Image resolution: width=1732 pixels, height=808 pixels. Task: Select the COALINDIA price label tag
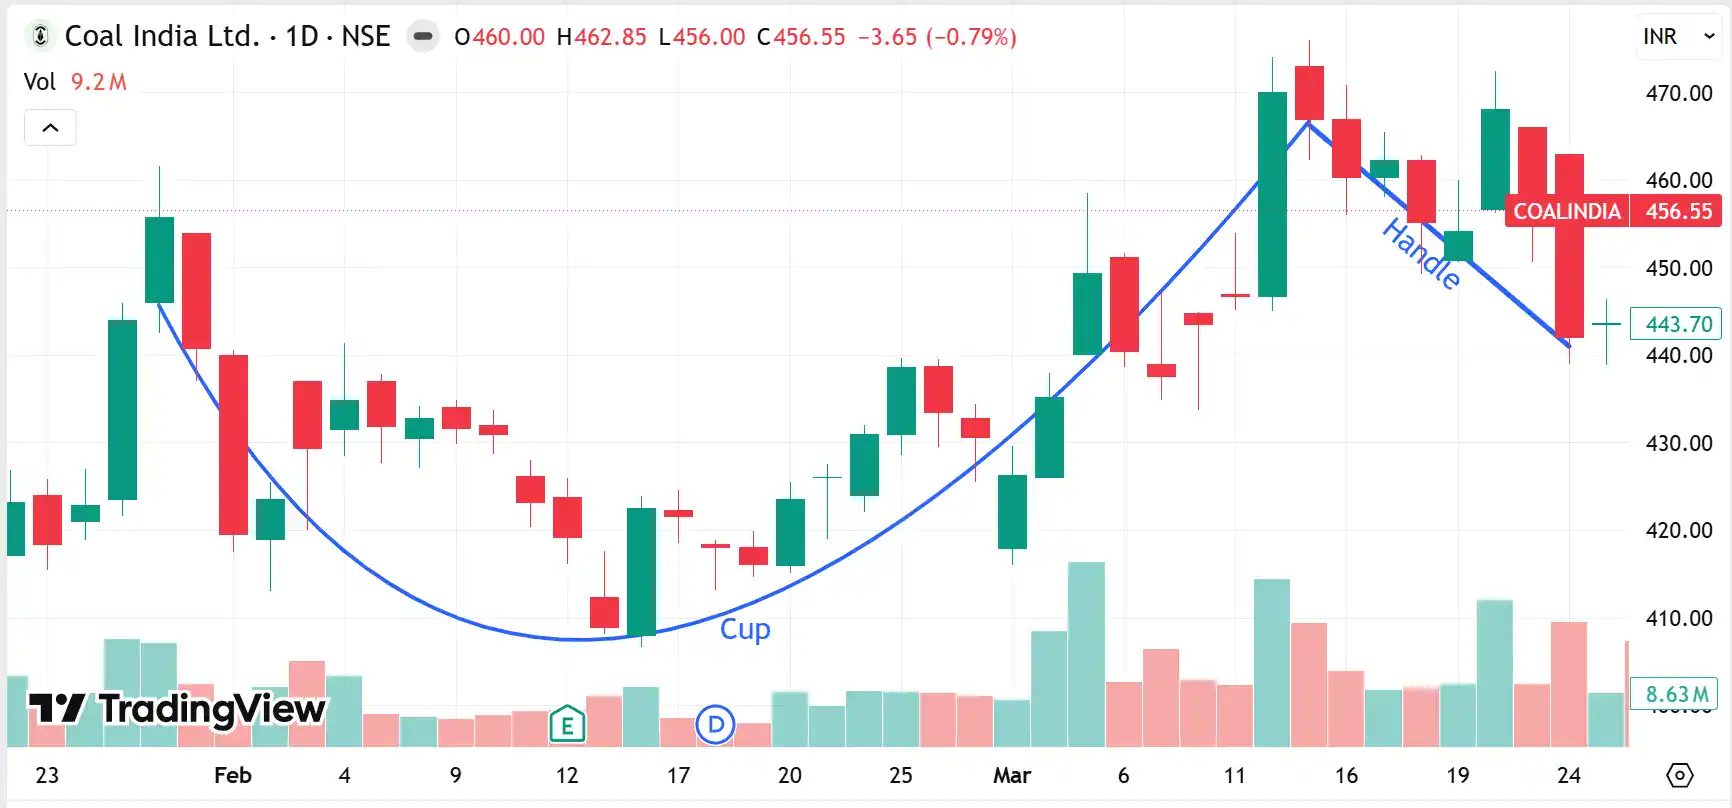(x=1567, y=211)
